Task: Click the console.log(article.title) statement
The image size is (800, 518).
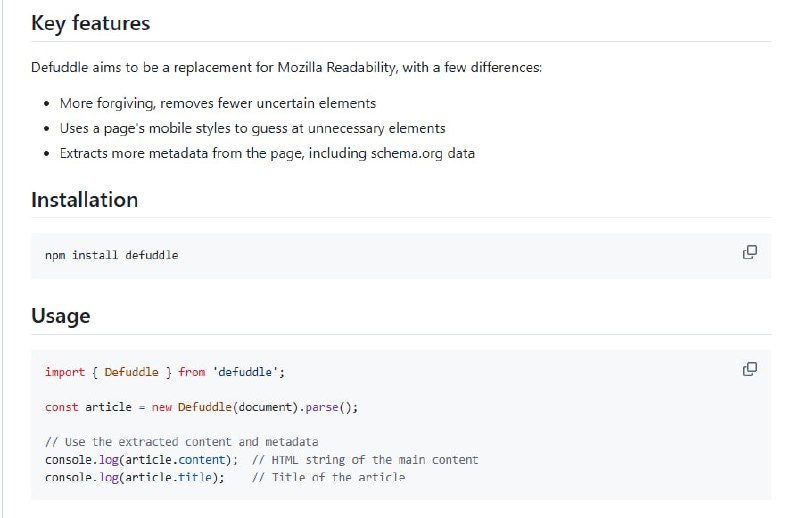Action: pos(134,477)
